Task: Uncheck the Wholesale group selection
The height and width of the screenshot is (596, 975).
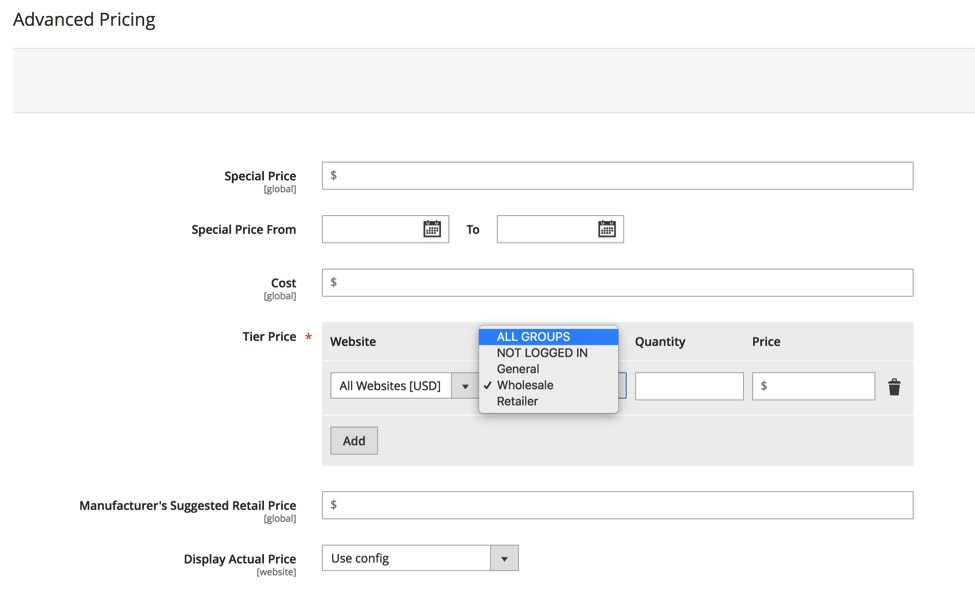Action: [525, 385]
